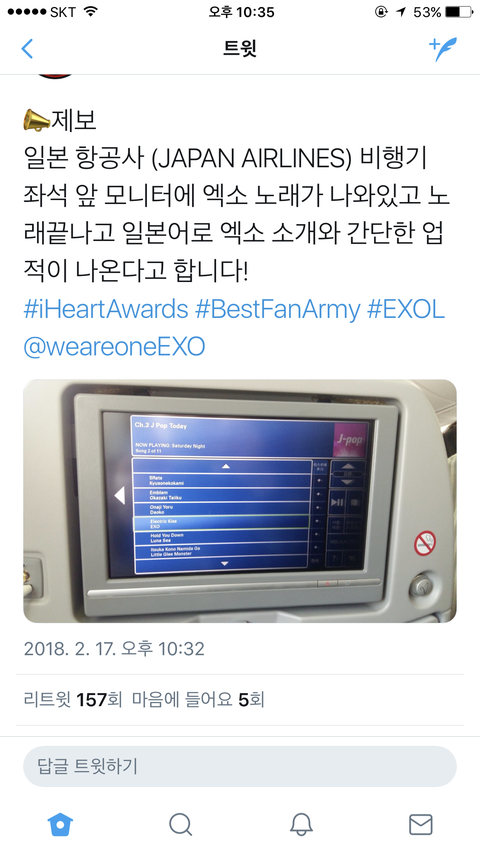This screenshot has width=480, height=853.
Task: Focus the 답글 트윗하기 reply field
Action: pos(239,766)
